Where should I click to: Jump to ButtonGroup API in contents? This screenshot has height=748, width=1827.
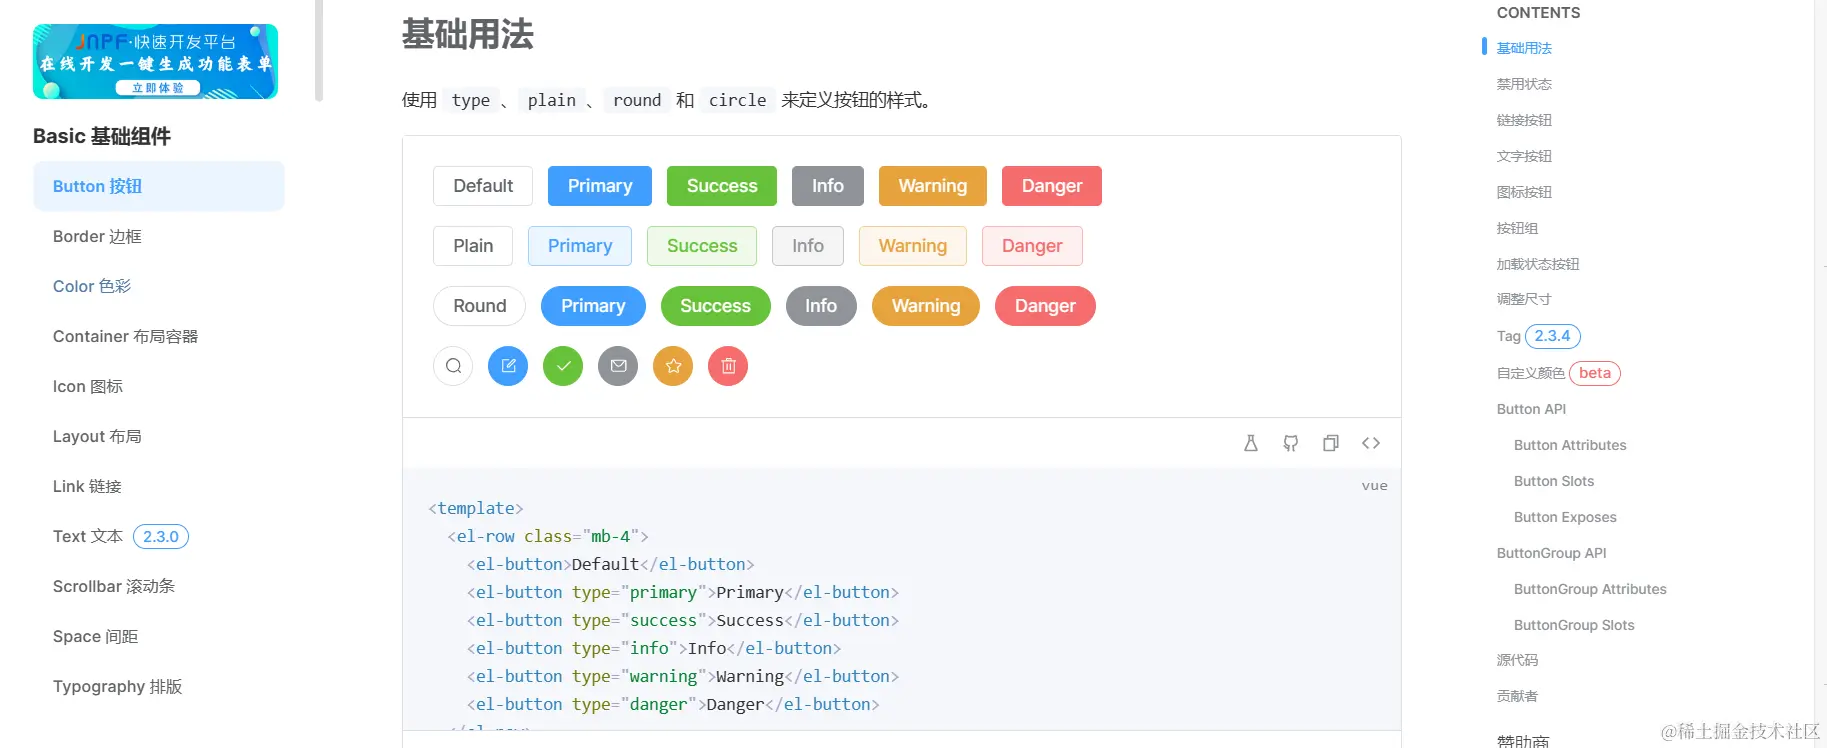(1551, 553)
